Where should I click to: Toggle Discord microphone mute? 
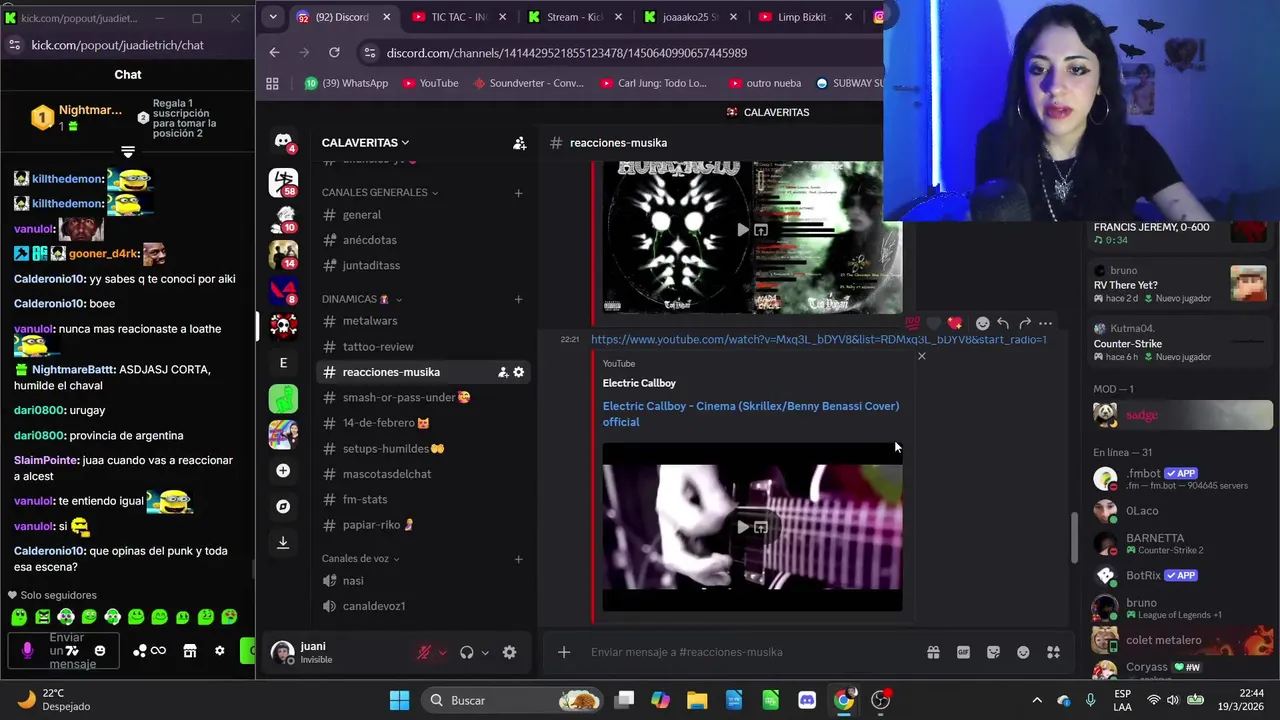[x=424, y=652]
